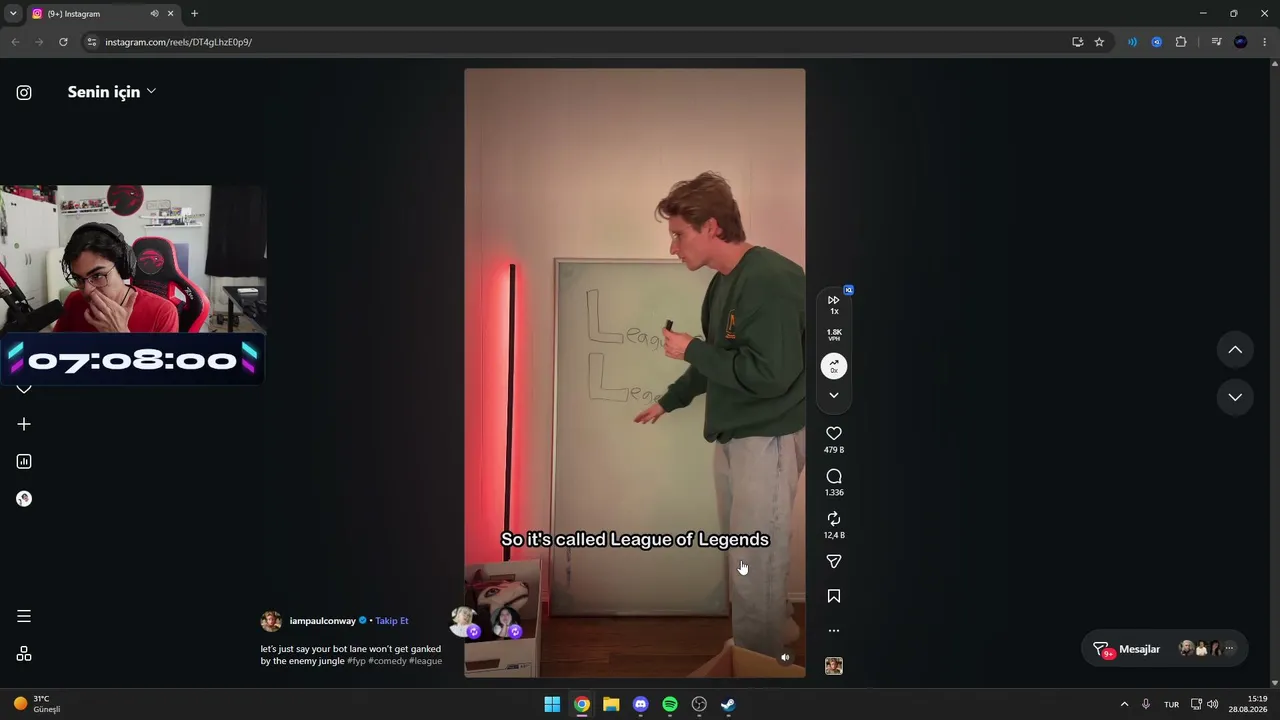Click the white 0x trending button
This screenshot has height=720, width=1280.
[x=834, y=367]
